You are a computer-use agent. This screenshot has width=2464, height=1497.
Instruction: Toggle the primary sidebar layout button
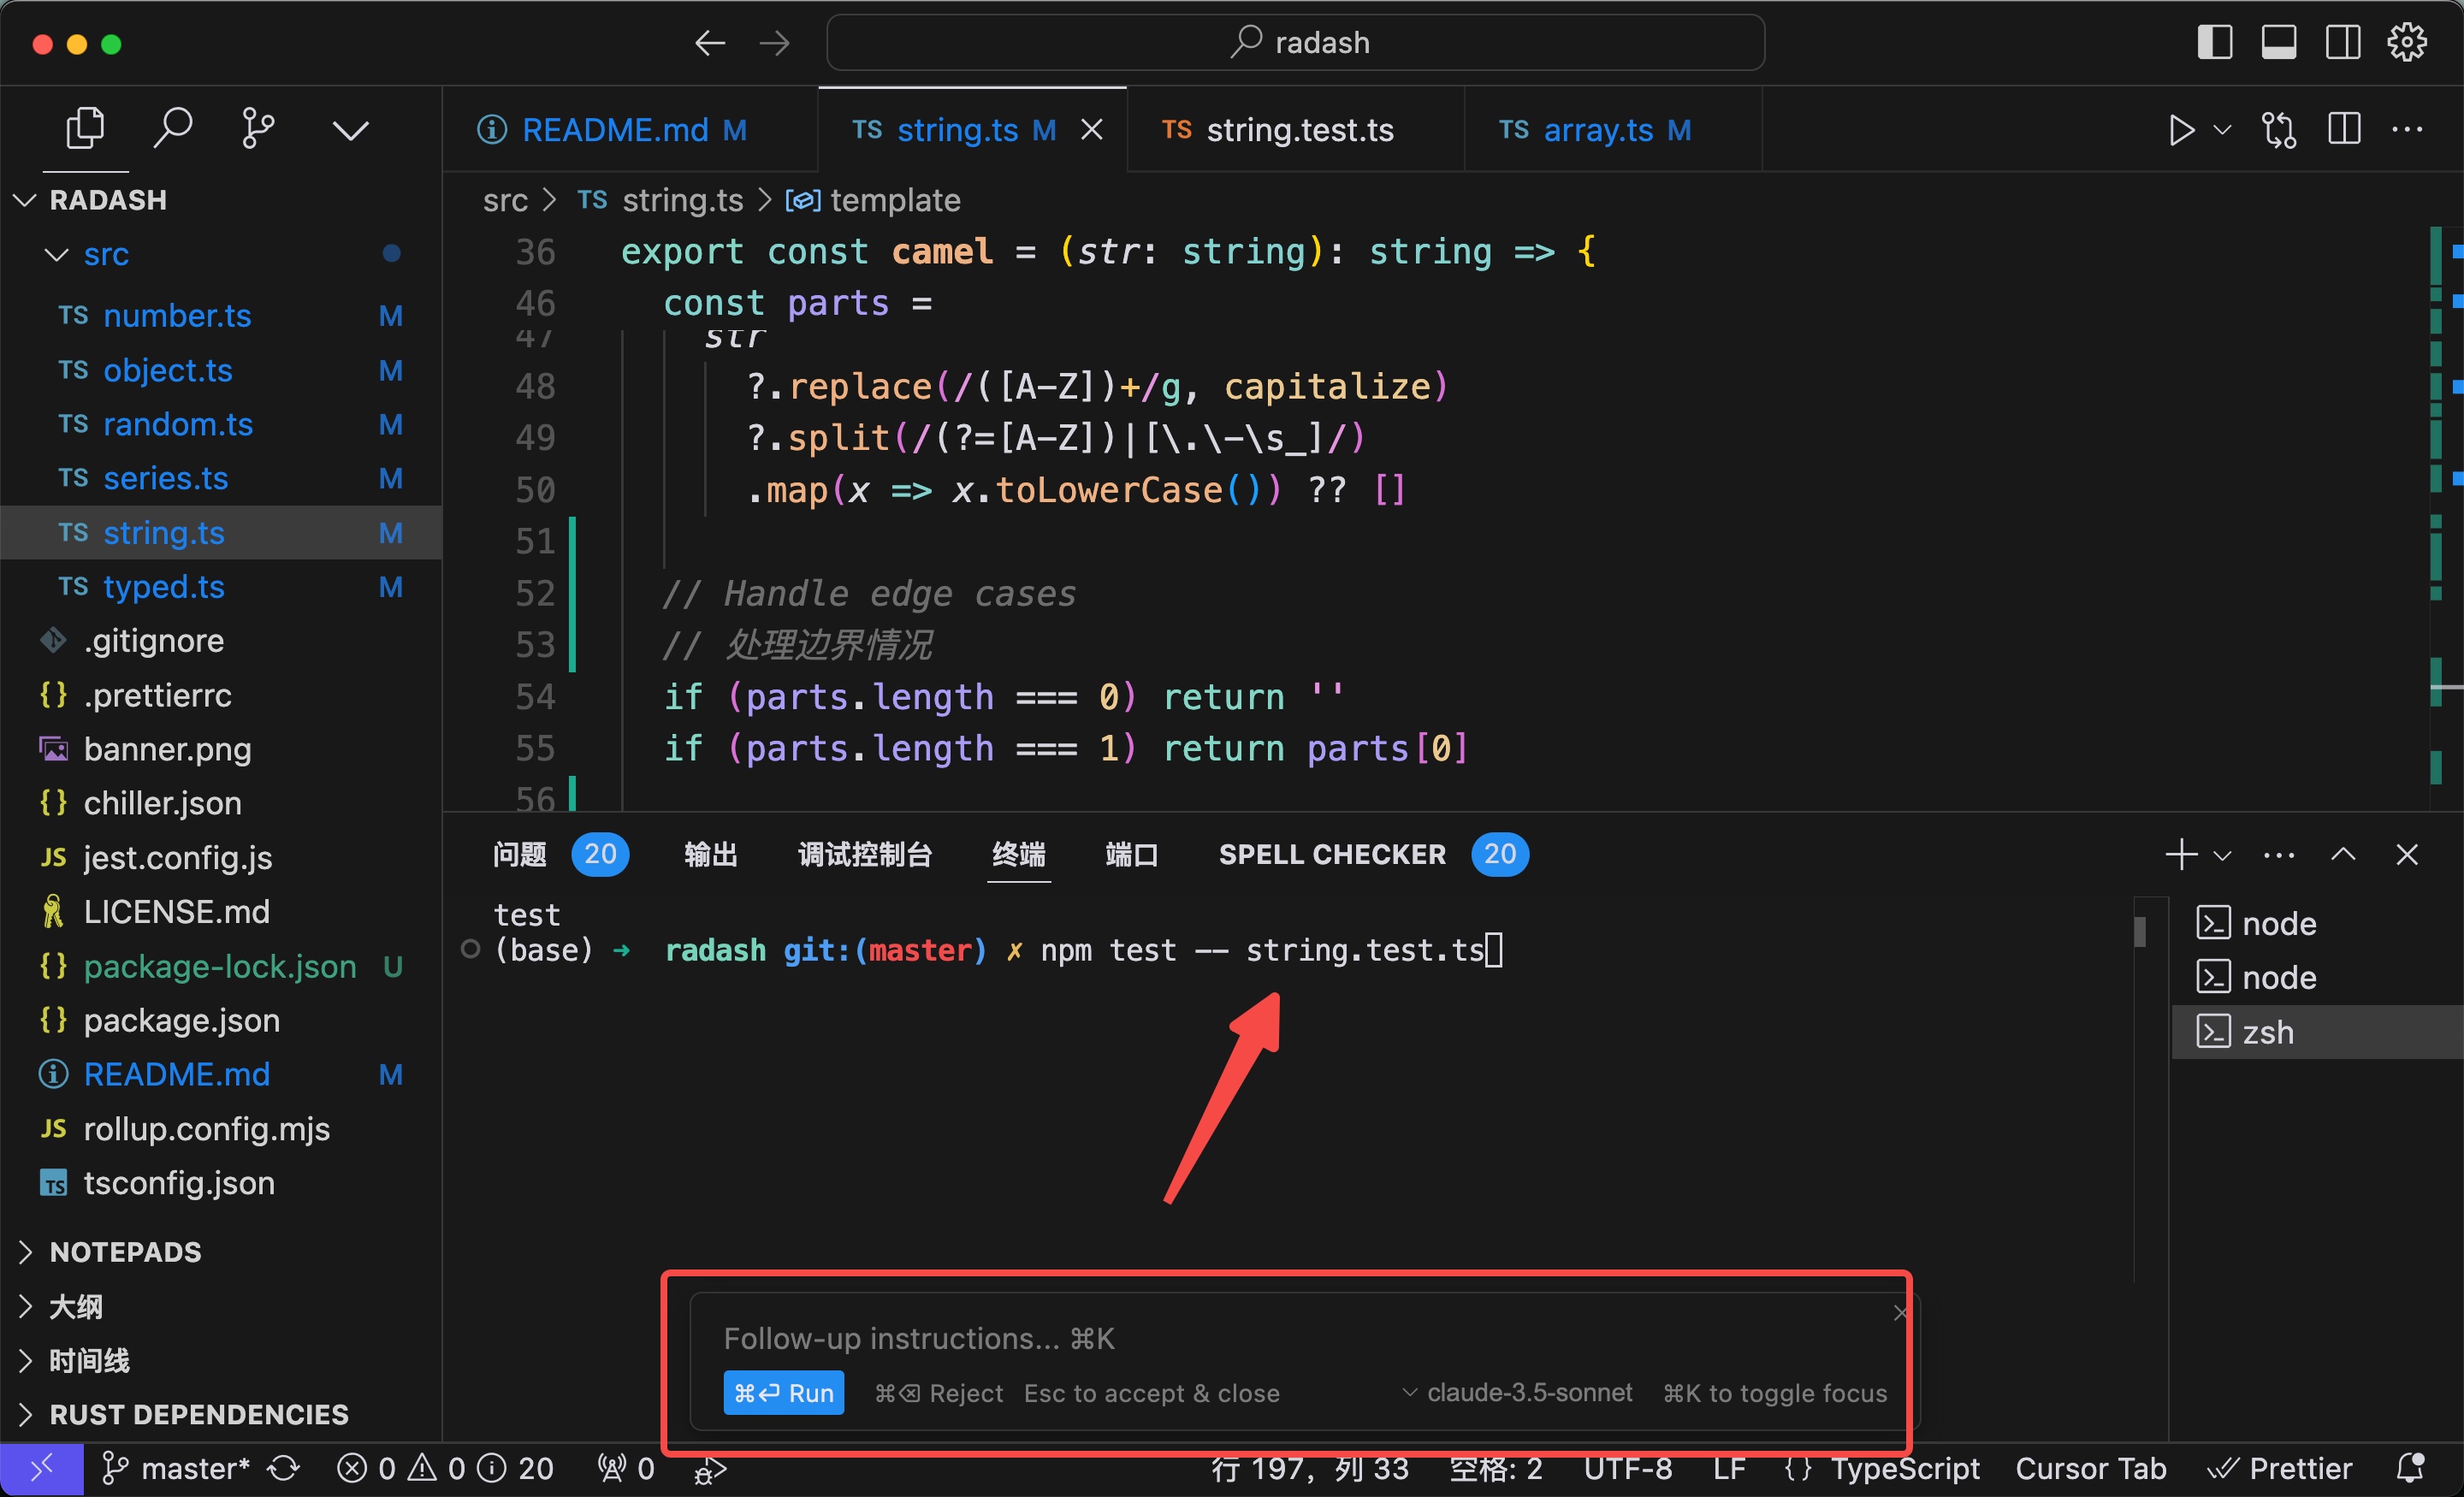(x=2214, y=43)
